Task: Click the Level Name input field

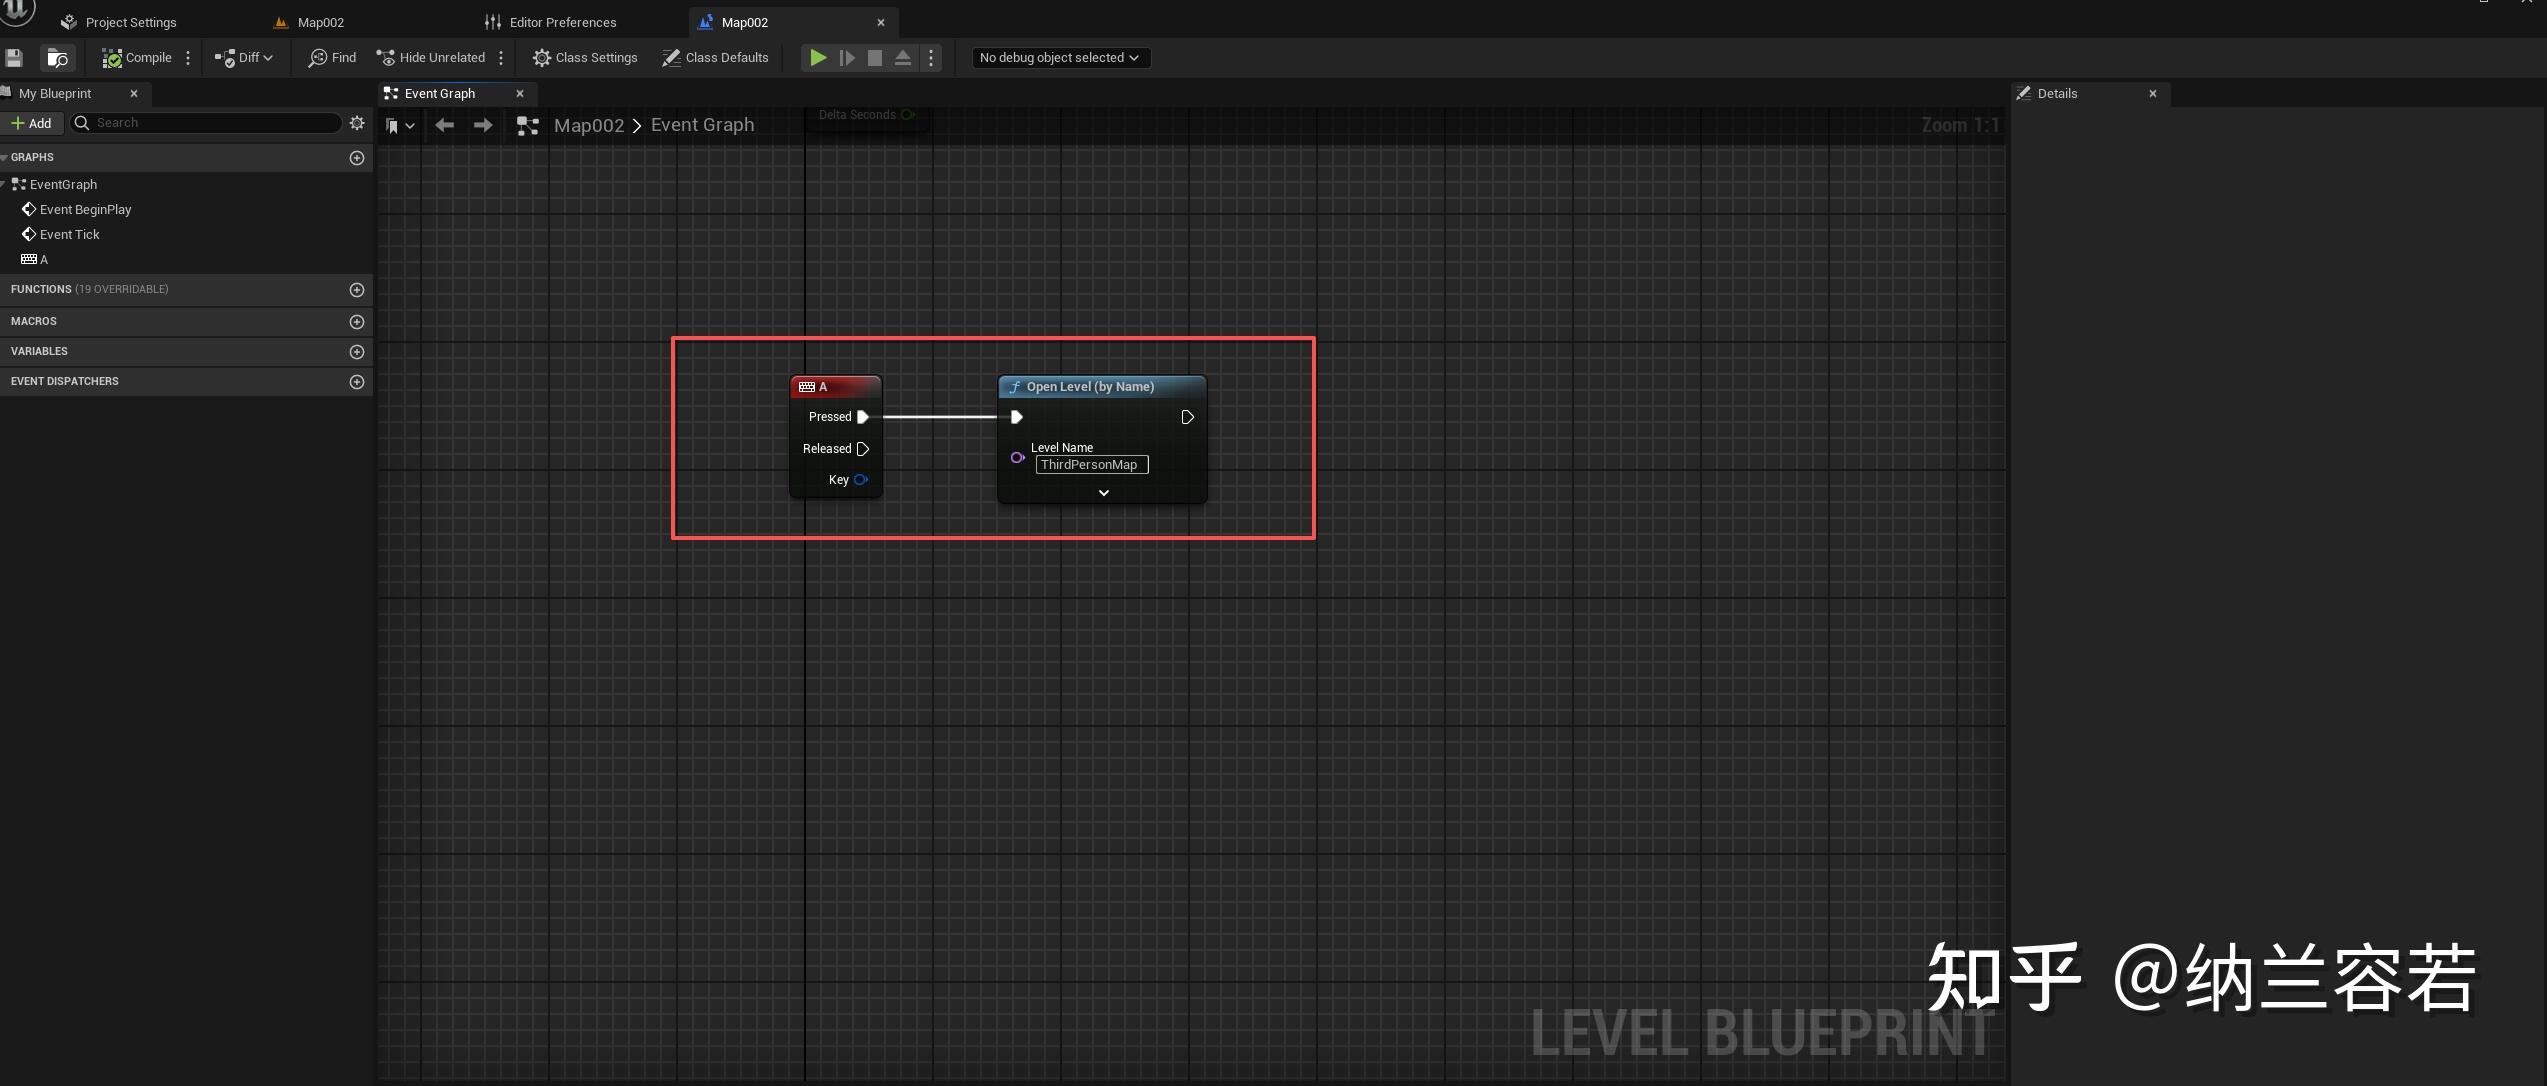Action: 1091,465
